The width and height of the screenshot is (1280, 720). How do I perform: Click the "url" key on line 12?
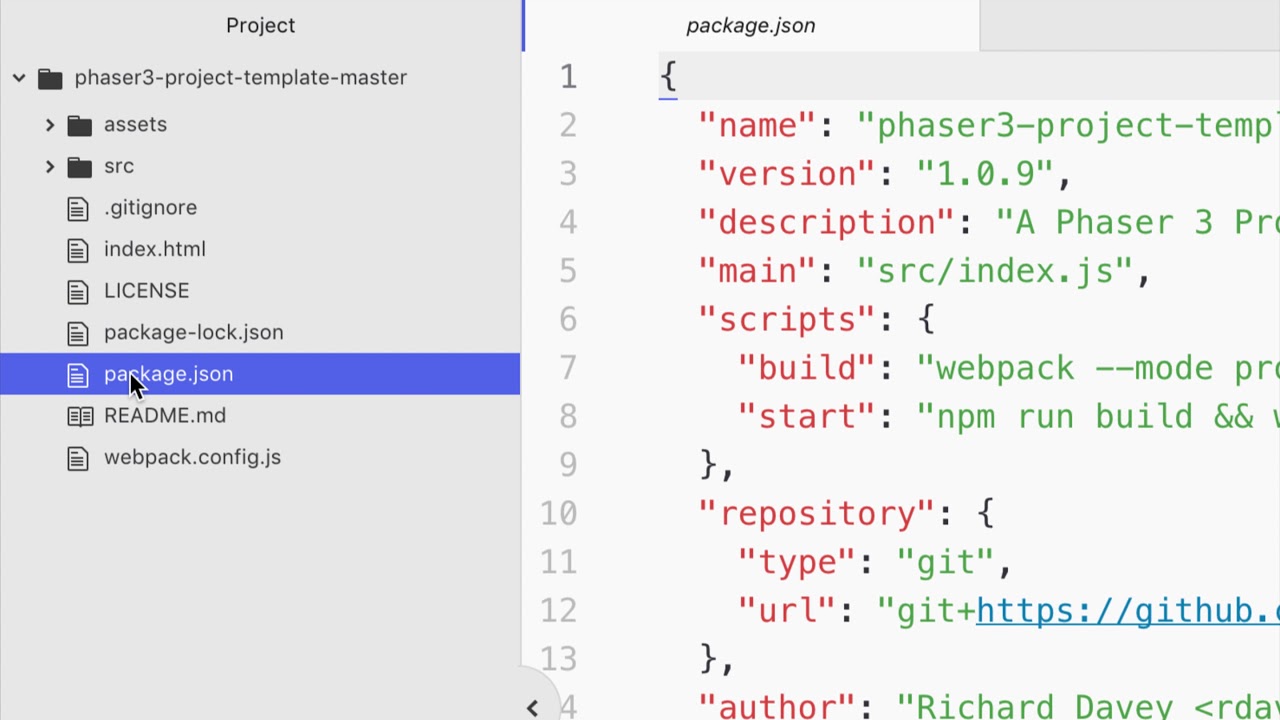coord(787,610)
